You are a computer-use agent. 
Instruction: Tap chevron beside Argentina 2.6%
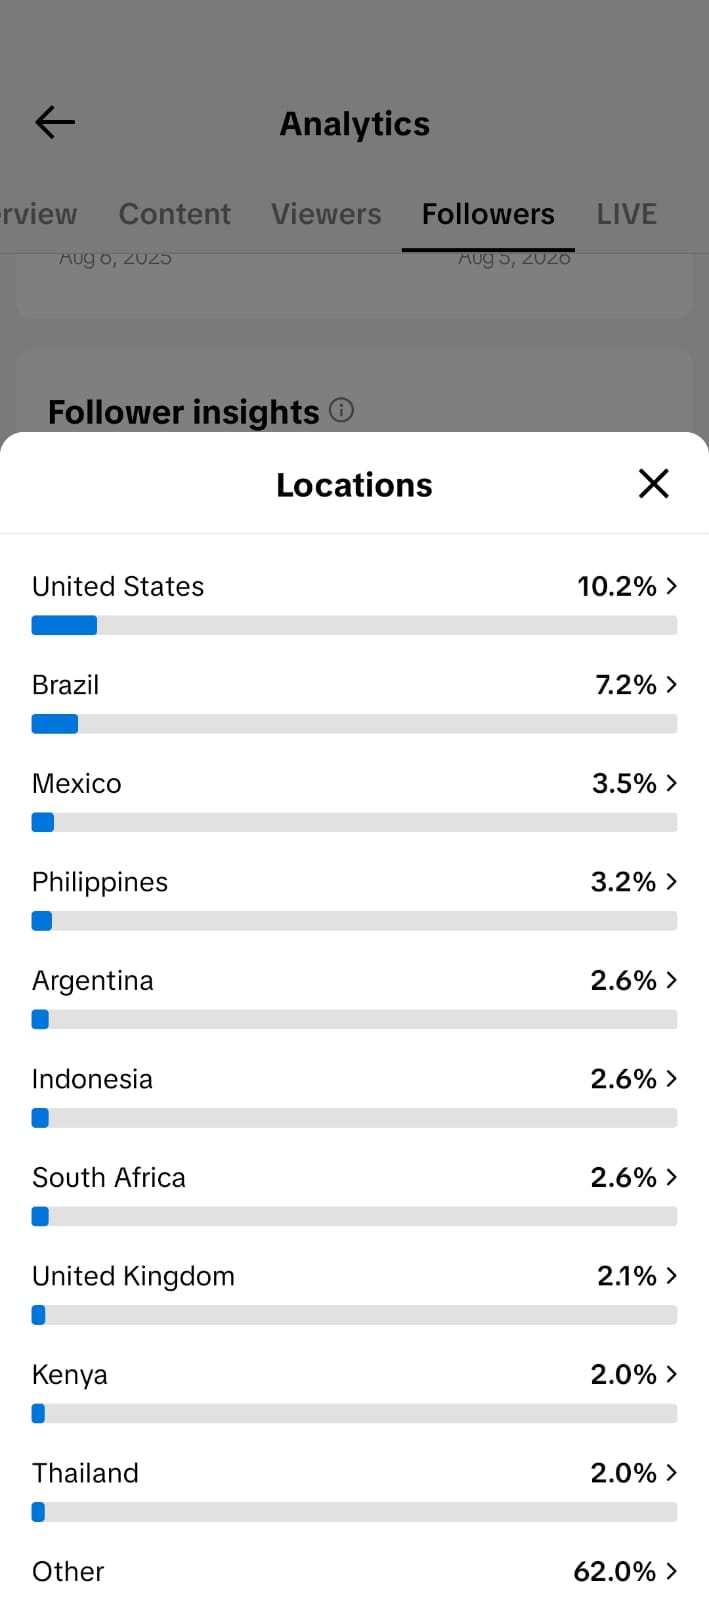[672, 980]
